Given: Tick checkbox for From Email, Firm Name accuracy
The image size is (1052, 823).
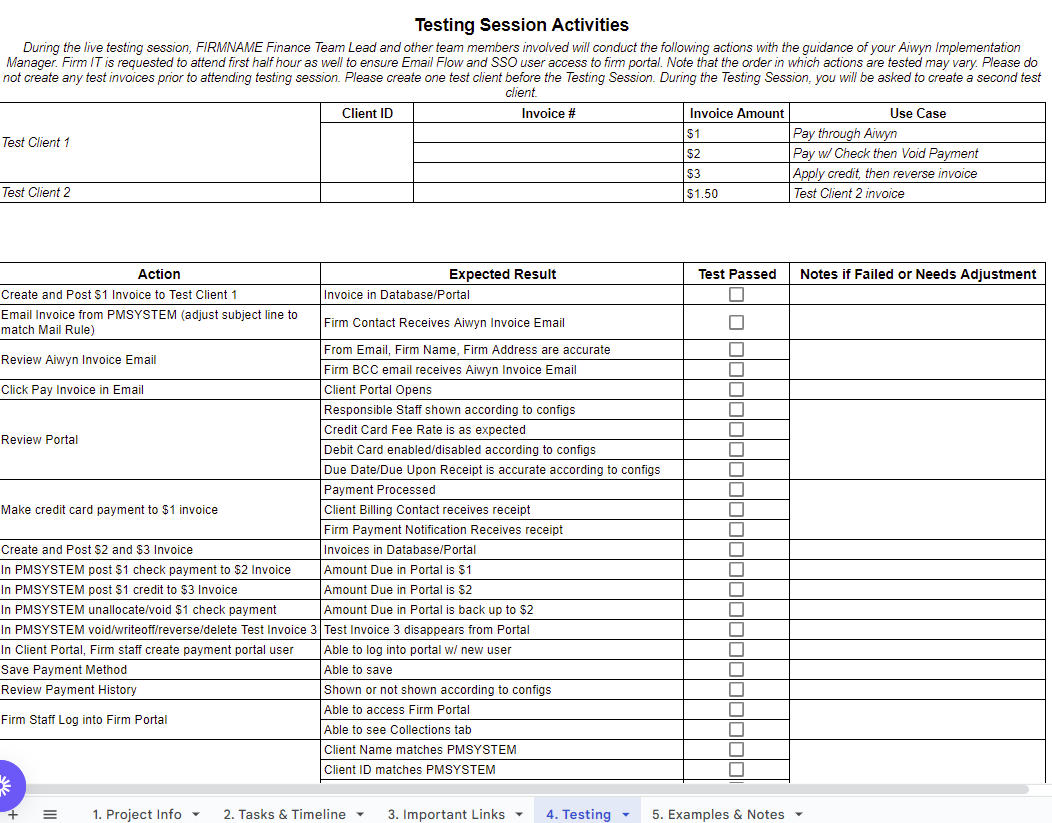Looking at the screenshot, I should 736,349.
